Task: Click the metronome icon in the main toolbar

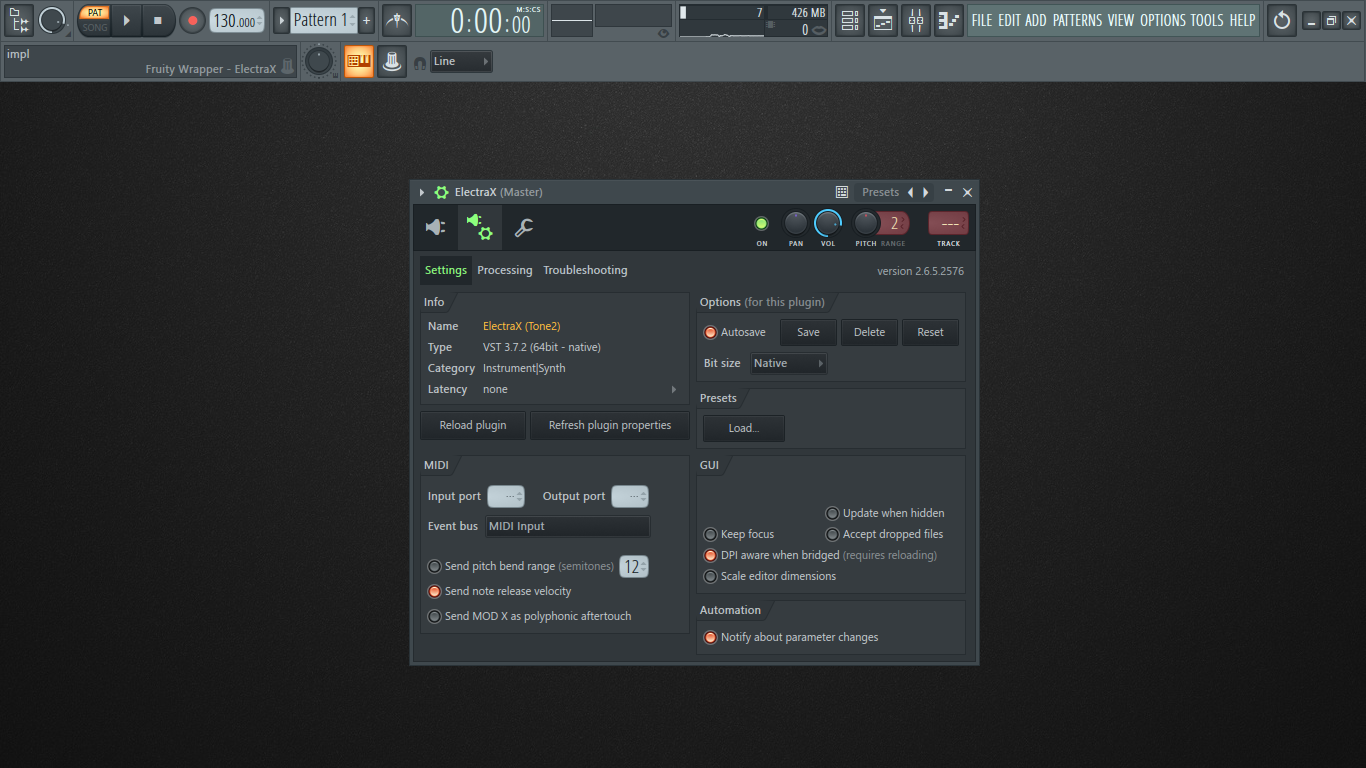Action: 397,20
